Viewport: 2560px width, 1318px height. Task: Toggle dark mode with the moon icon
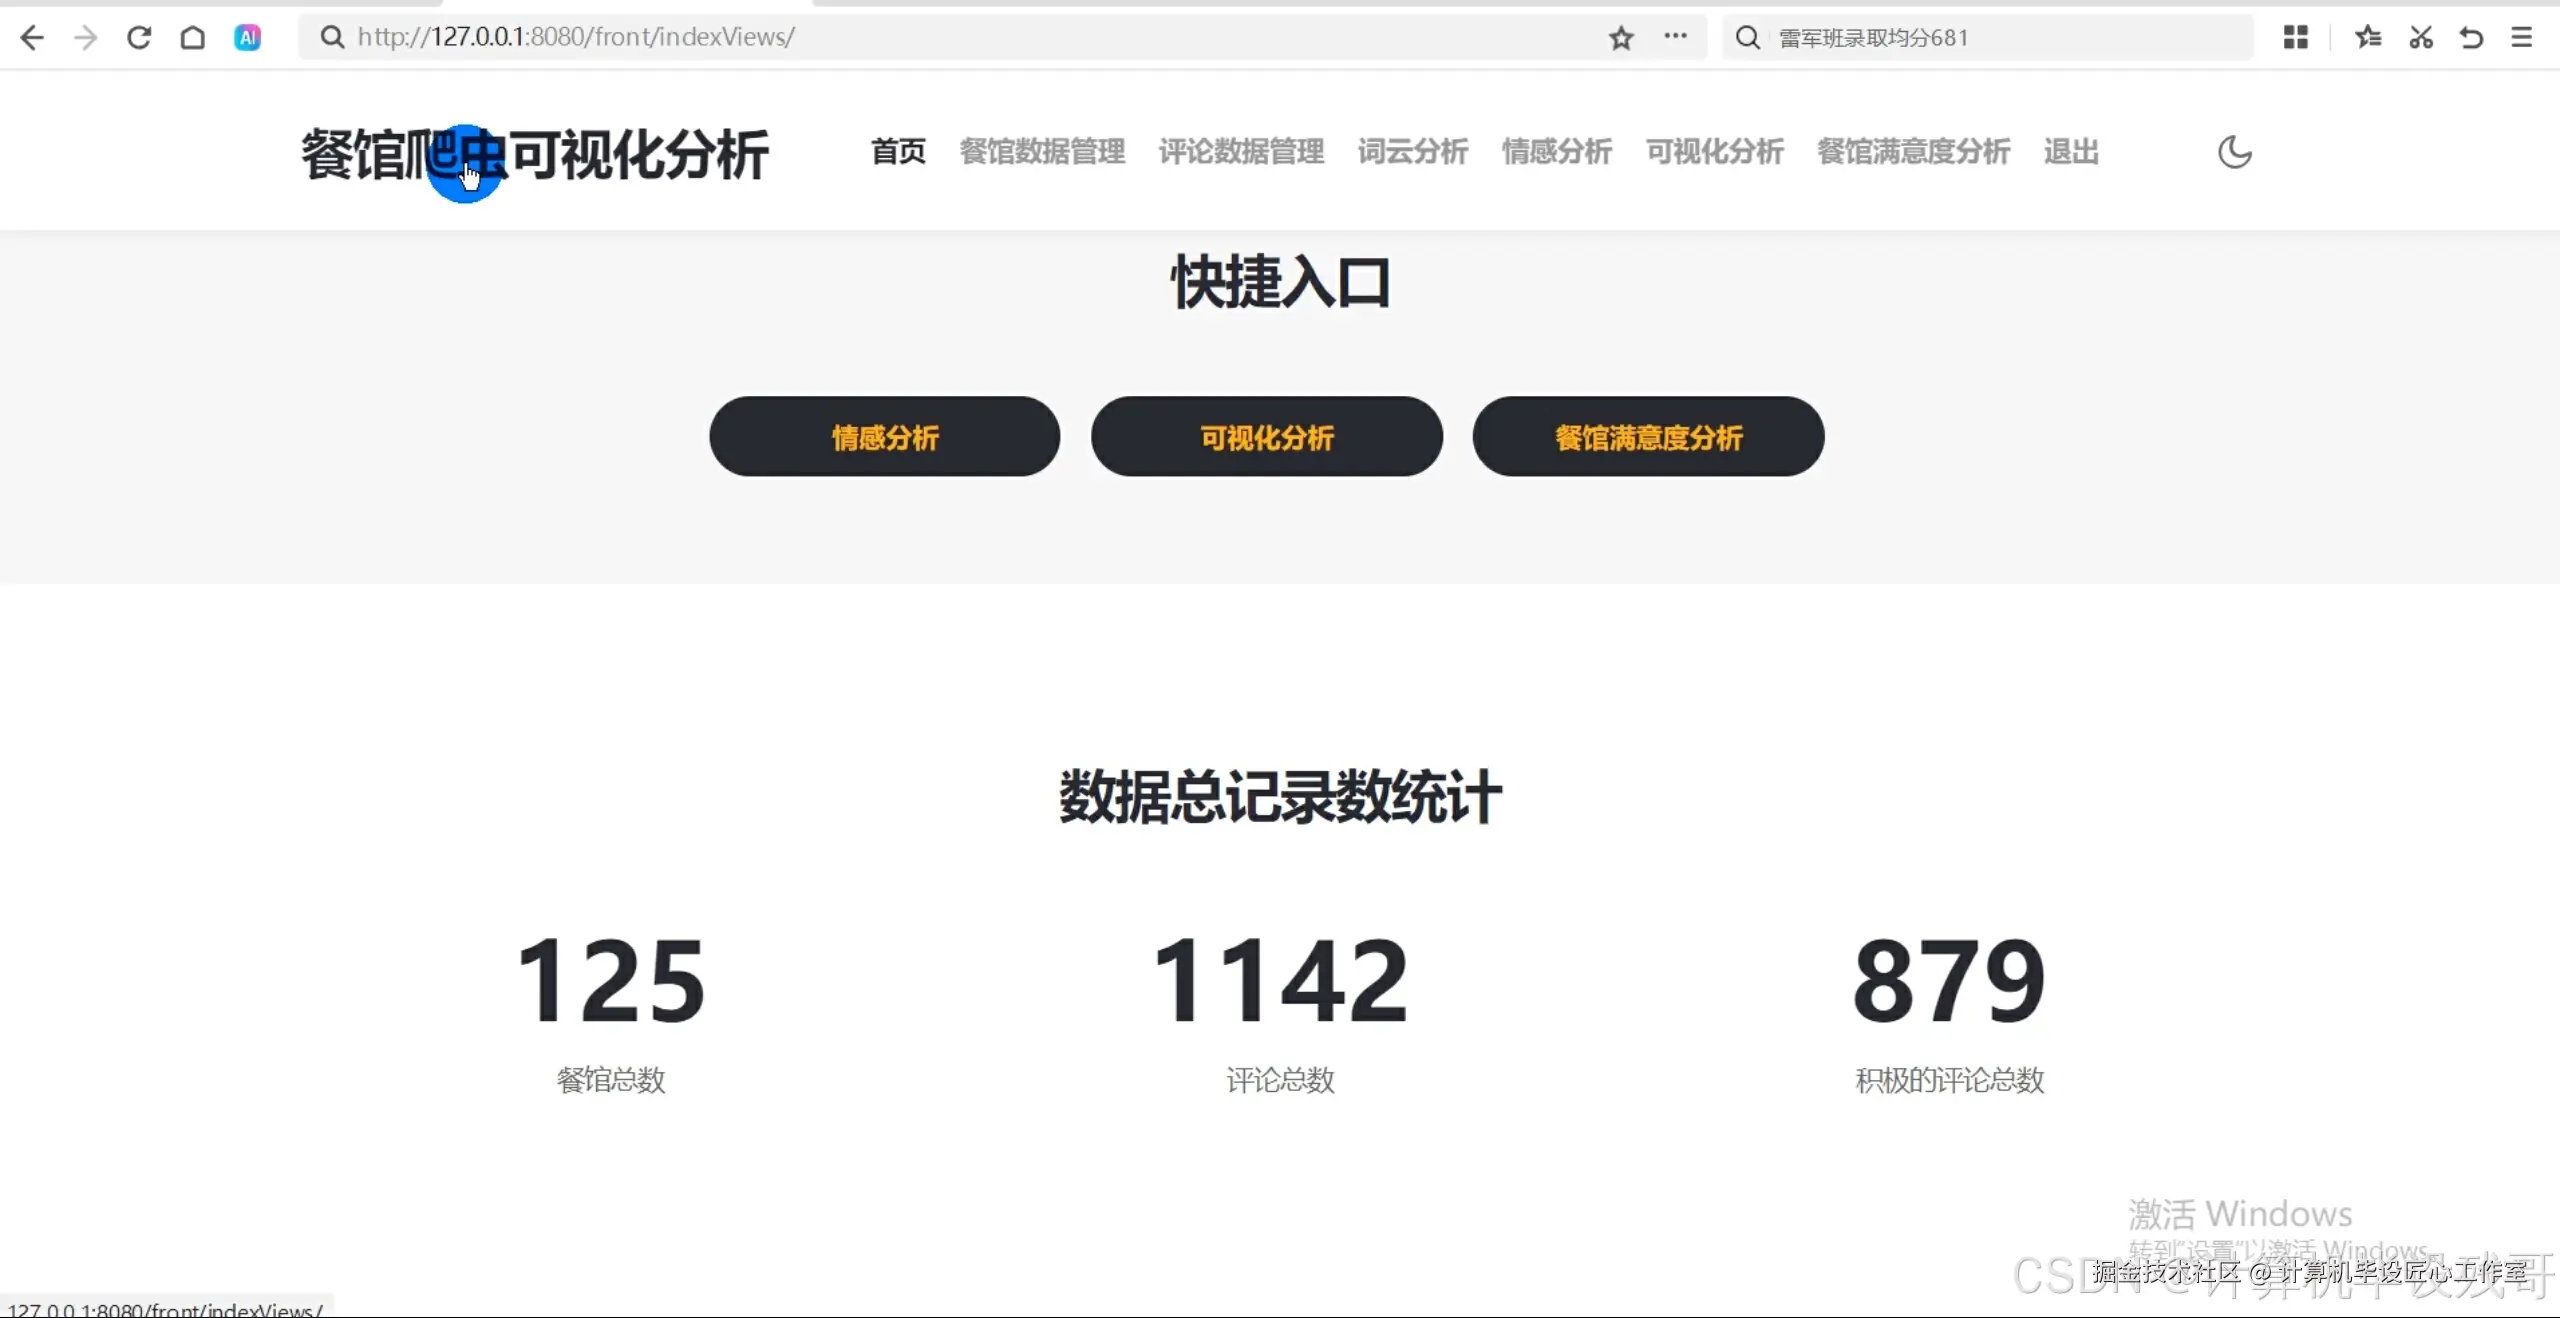tap(2235, 152)
